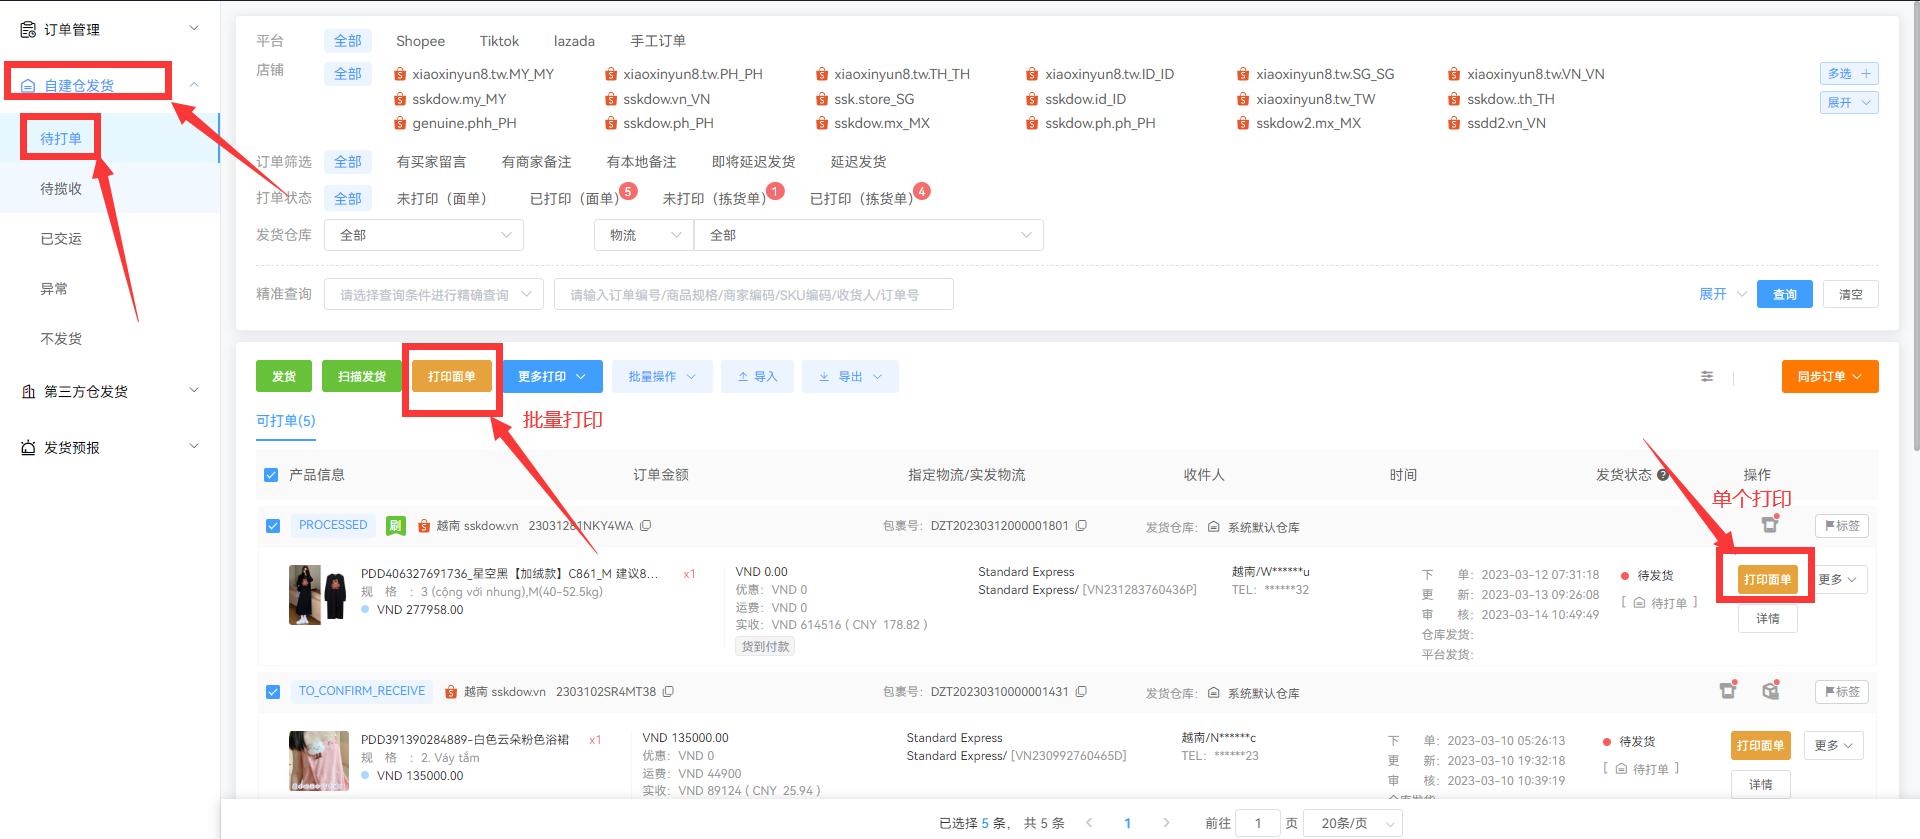Select 未打印（拣货单） status filter

(715, 198)
